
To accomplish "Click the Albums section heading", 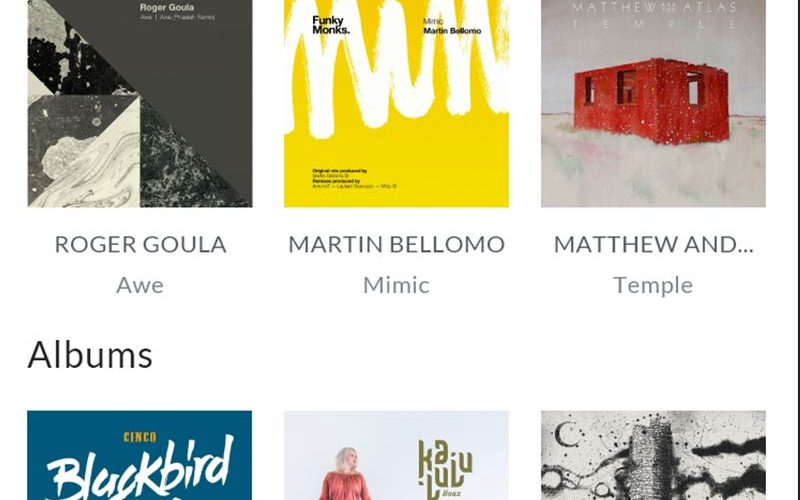I will coord(90,355).
